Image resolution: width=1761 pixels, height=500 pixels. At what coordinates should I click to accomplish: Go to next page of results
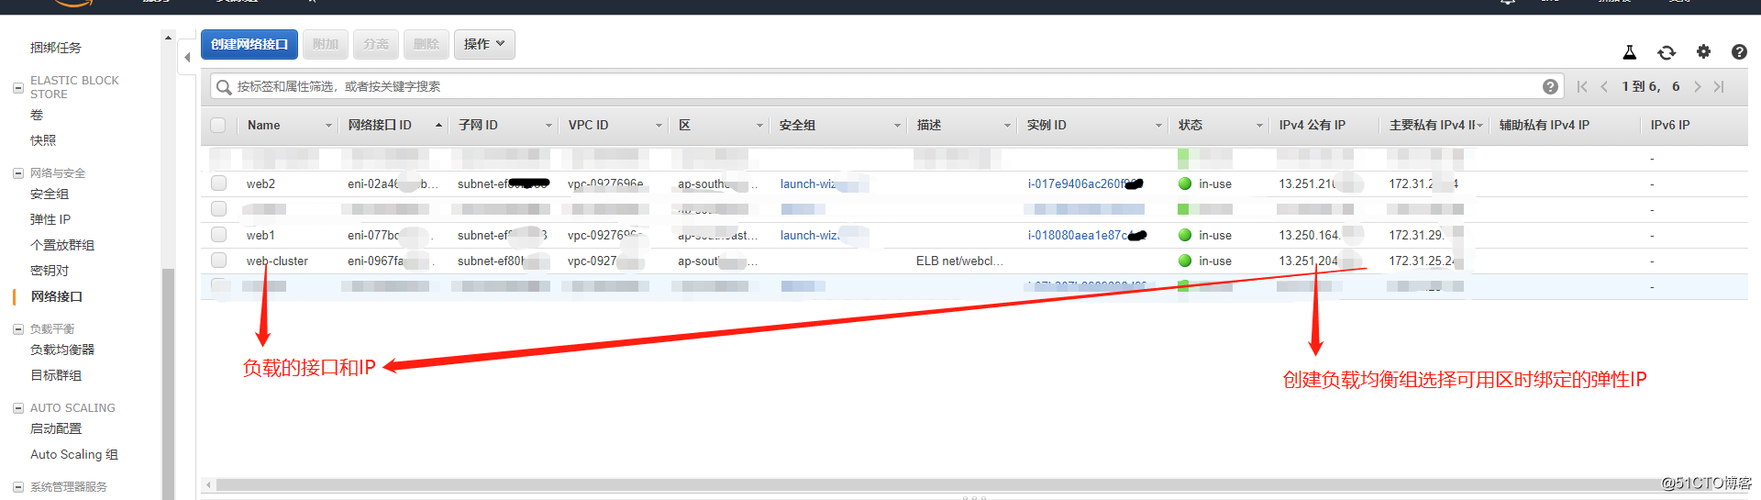[1697, 87]
